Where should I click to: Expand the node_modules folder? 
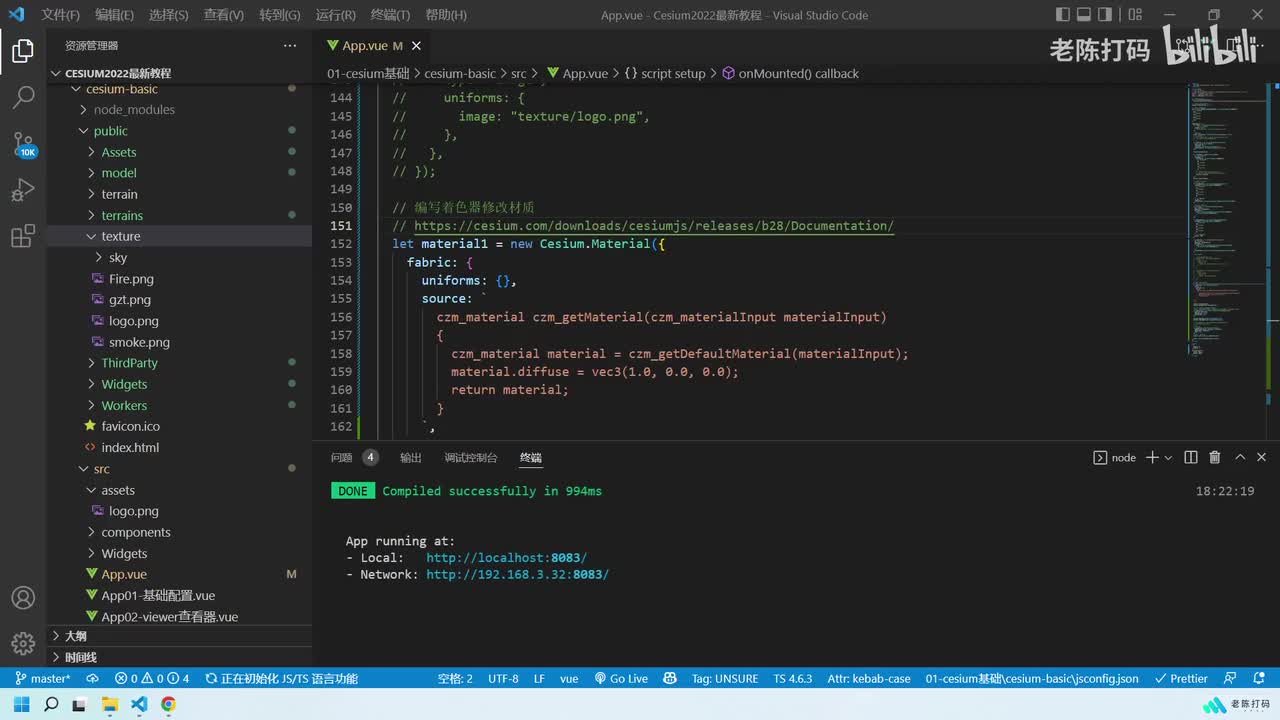(134, 110)
